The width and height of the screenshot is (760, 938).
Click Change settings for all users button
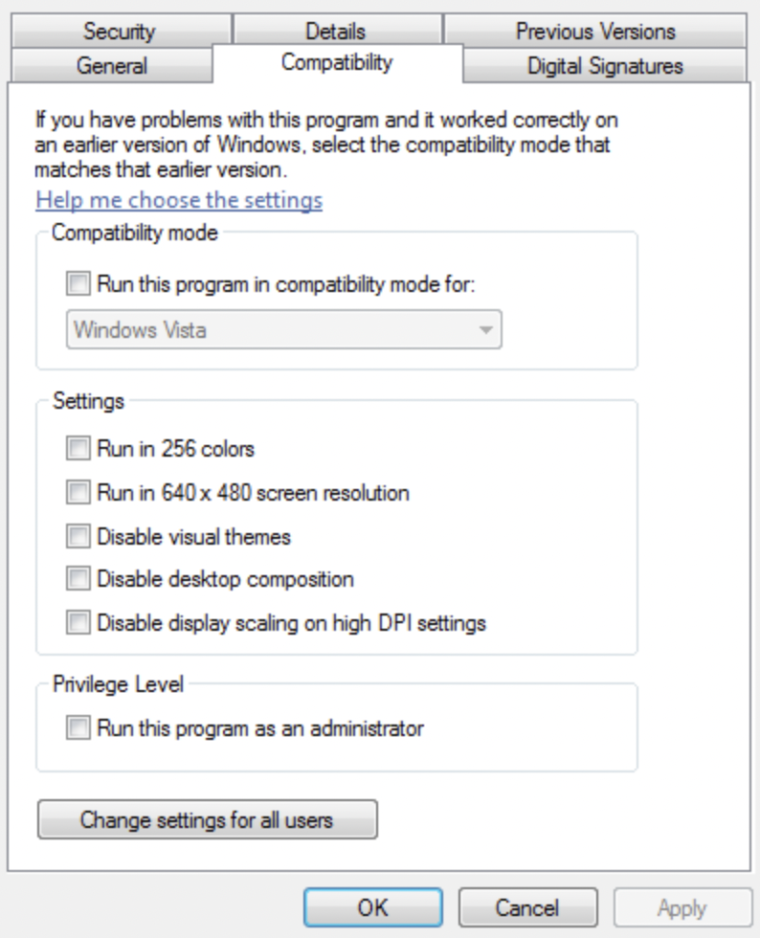click(x=207, y=821)
